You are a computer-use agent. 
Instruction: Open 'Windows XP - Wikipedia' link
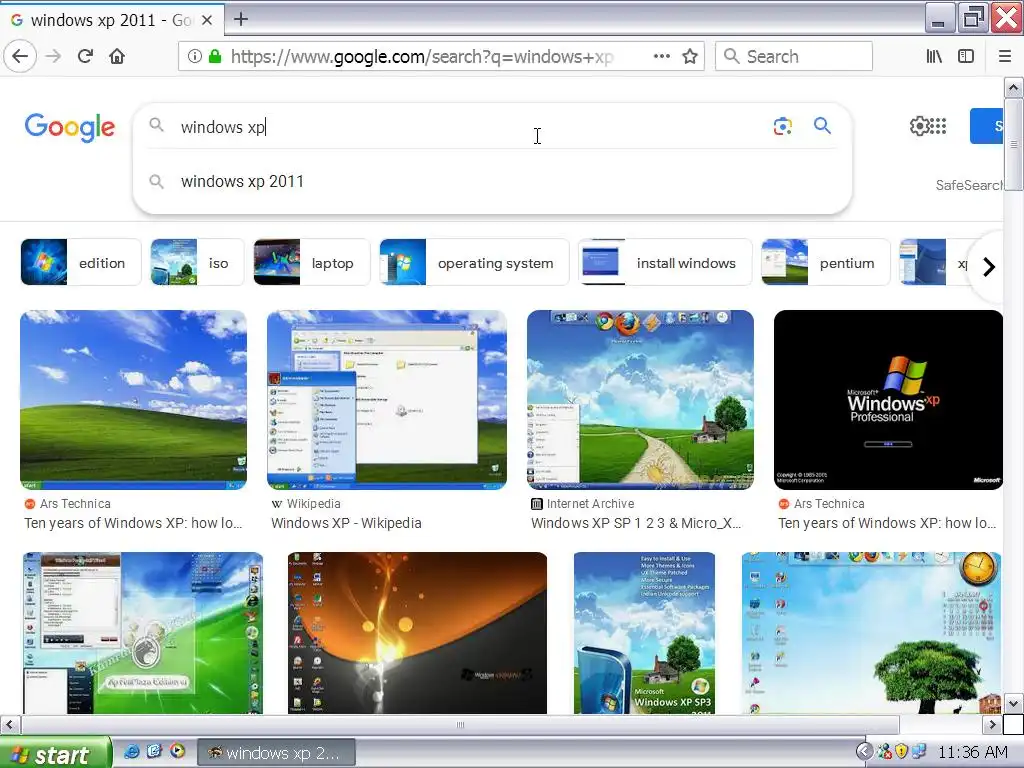click(x=346, y=523)
